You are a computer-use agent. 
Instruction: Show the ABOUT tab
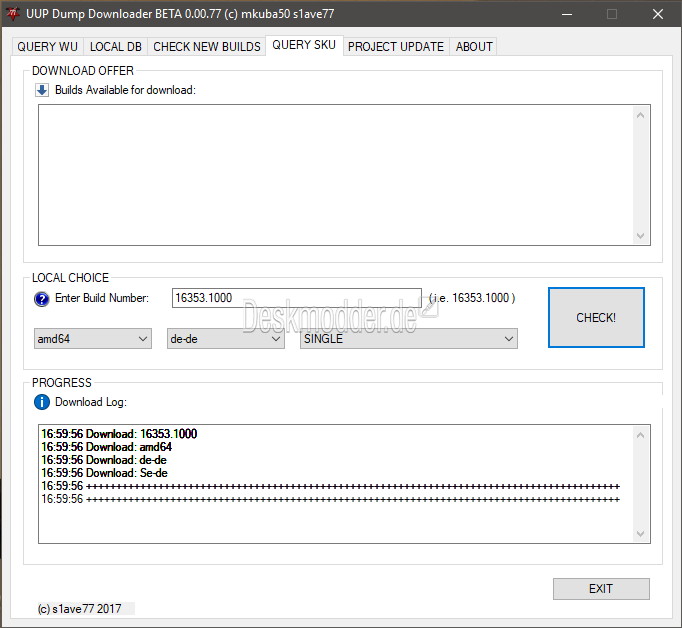click(x=474, y=47)
